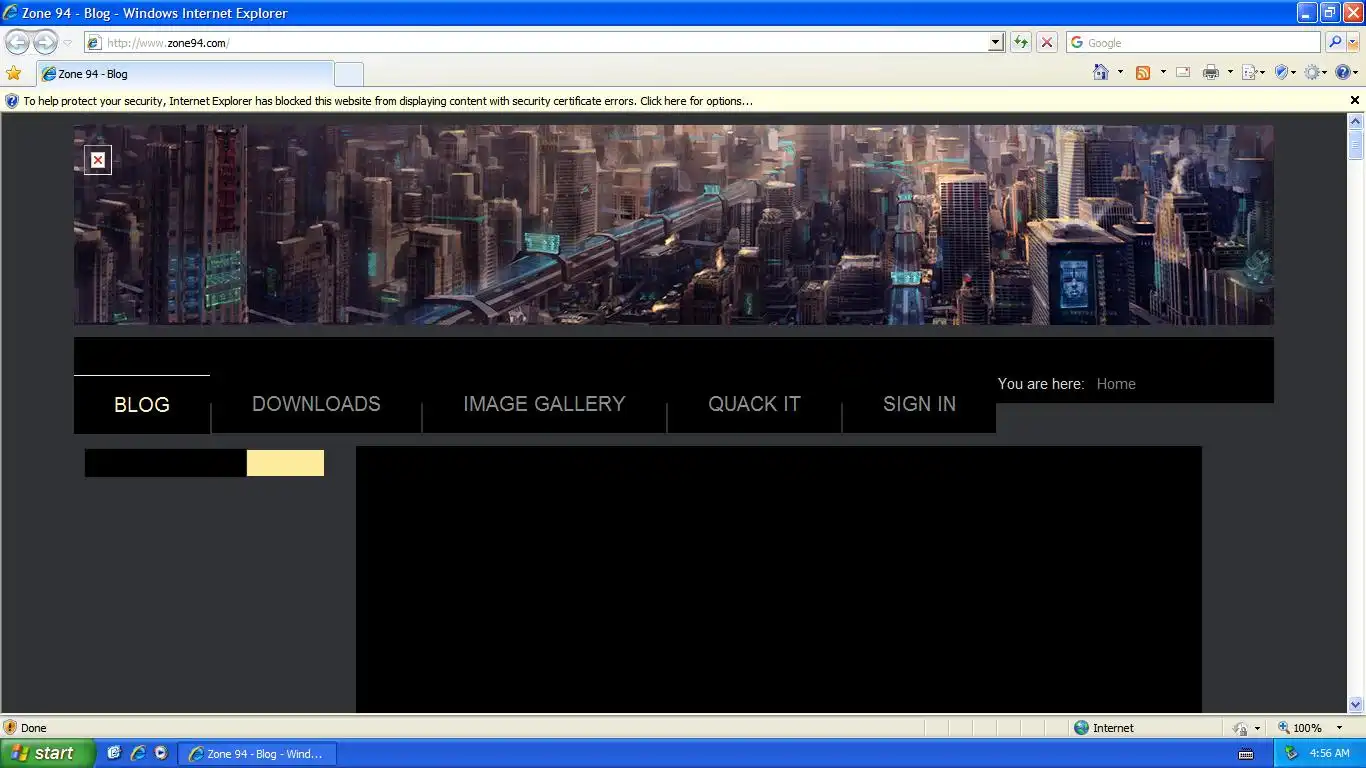Click the Forward navigation arrow
Screen dimensions: 1366x768
[x=45, y=42]
